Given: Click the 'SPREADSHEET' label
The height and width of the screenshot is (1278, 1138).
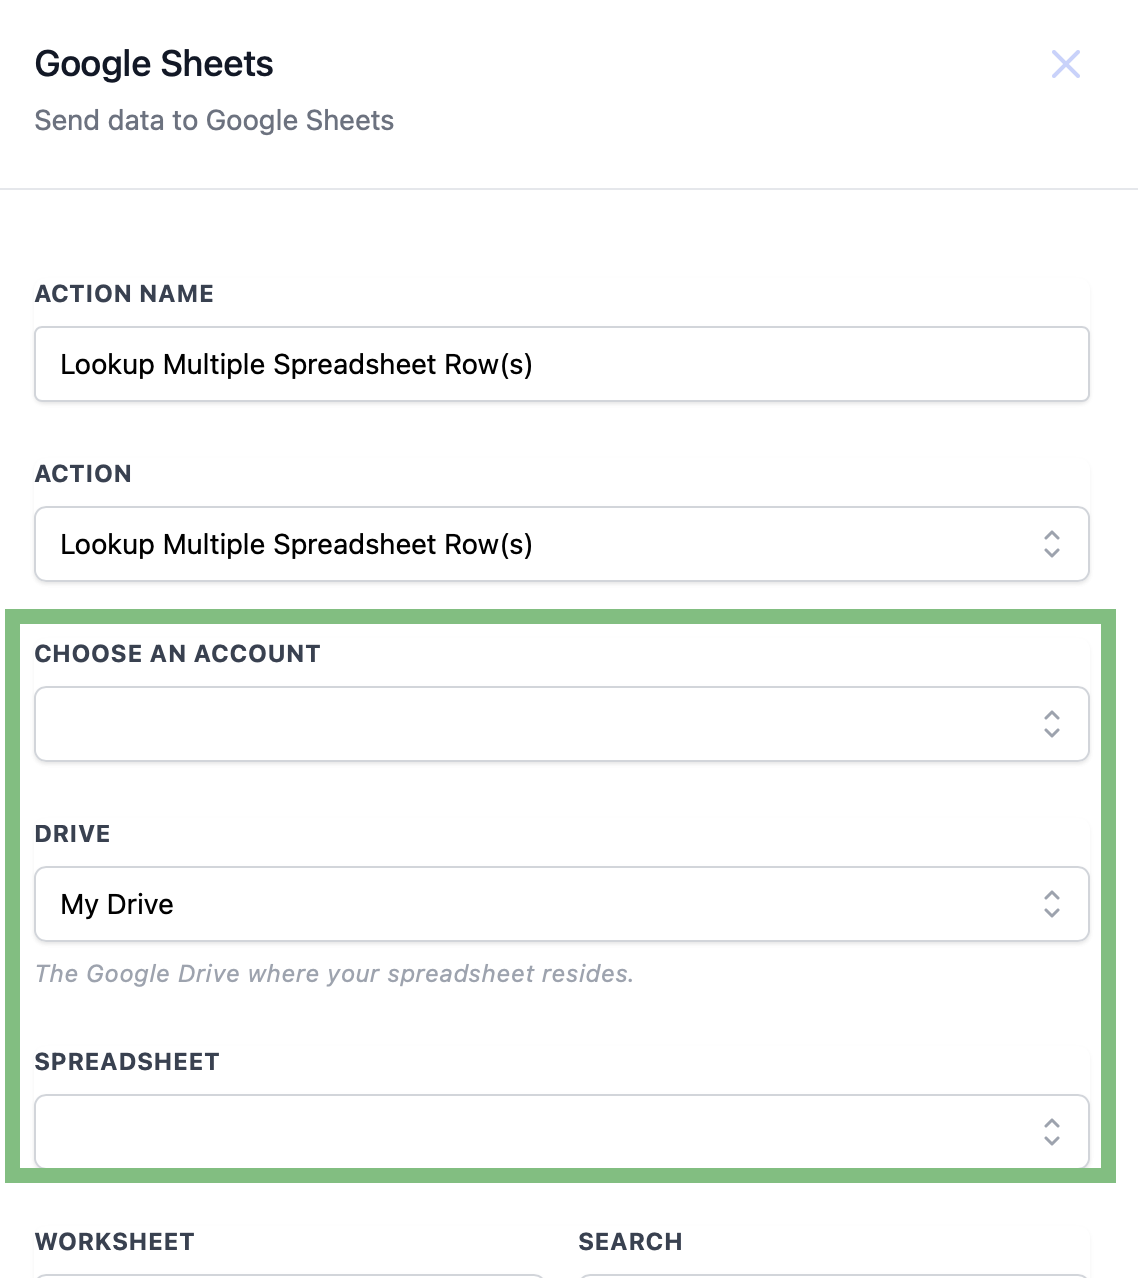Looking at the screenshot, I should (127, 1062).
